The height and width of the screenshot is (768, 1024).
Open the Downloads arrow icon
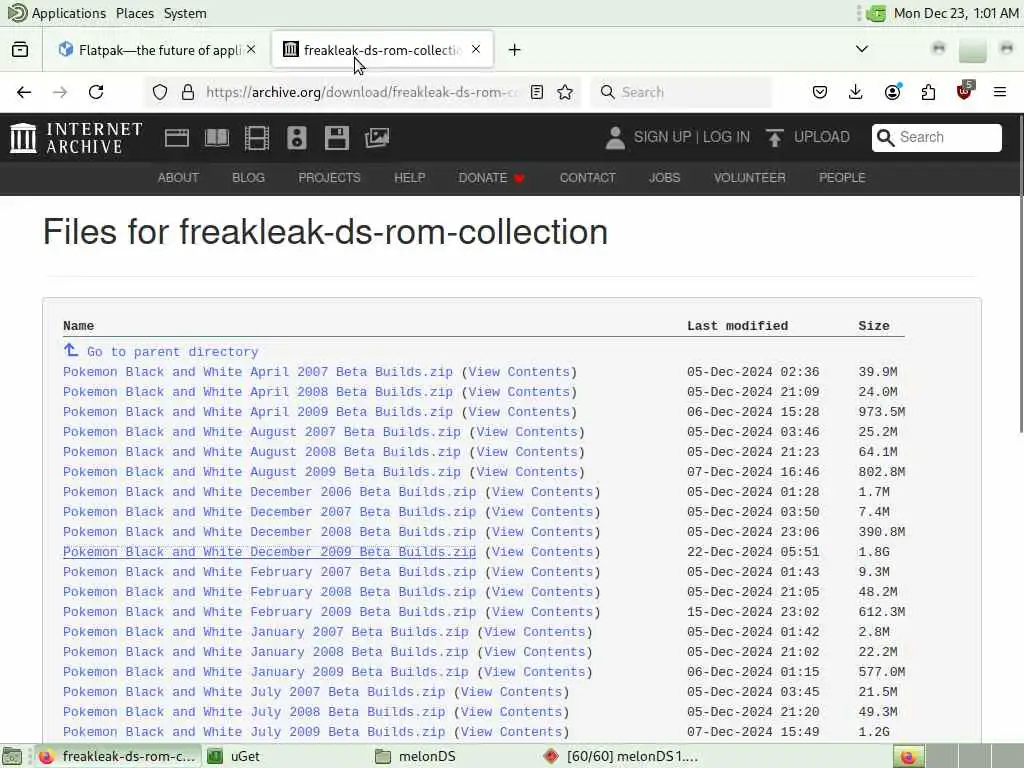click(856, 92)
